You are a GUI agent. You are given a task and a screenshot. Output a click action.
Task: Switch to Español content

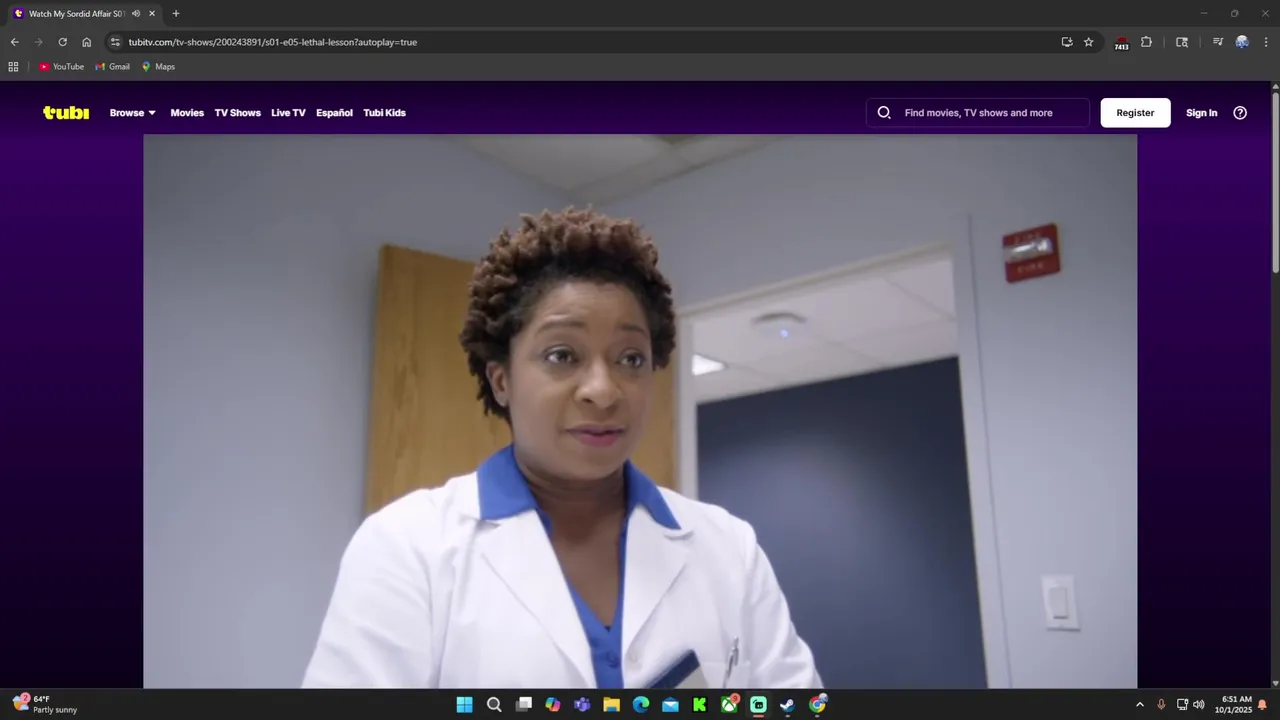pyautogui.click(x=334, y=113)
